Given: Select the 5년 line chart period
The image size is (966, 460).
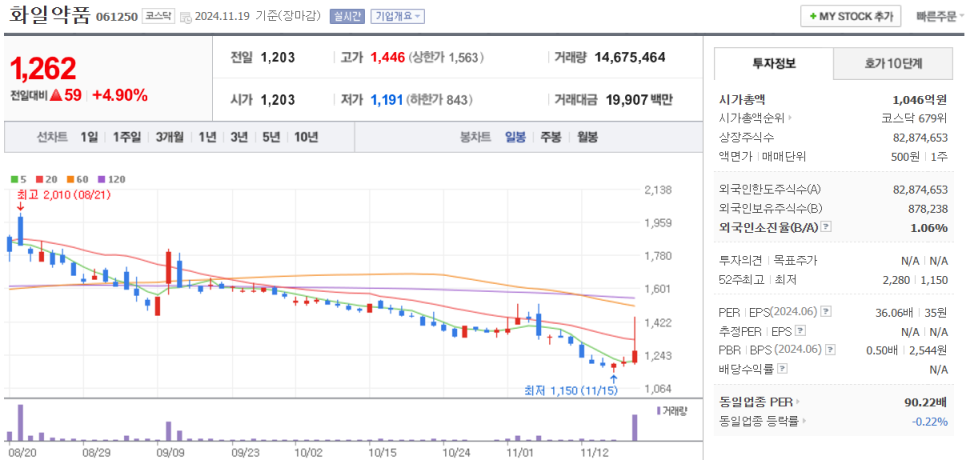Looking at the screenshot, I should pos(270,137).
